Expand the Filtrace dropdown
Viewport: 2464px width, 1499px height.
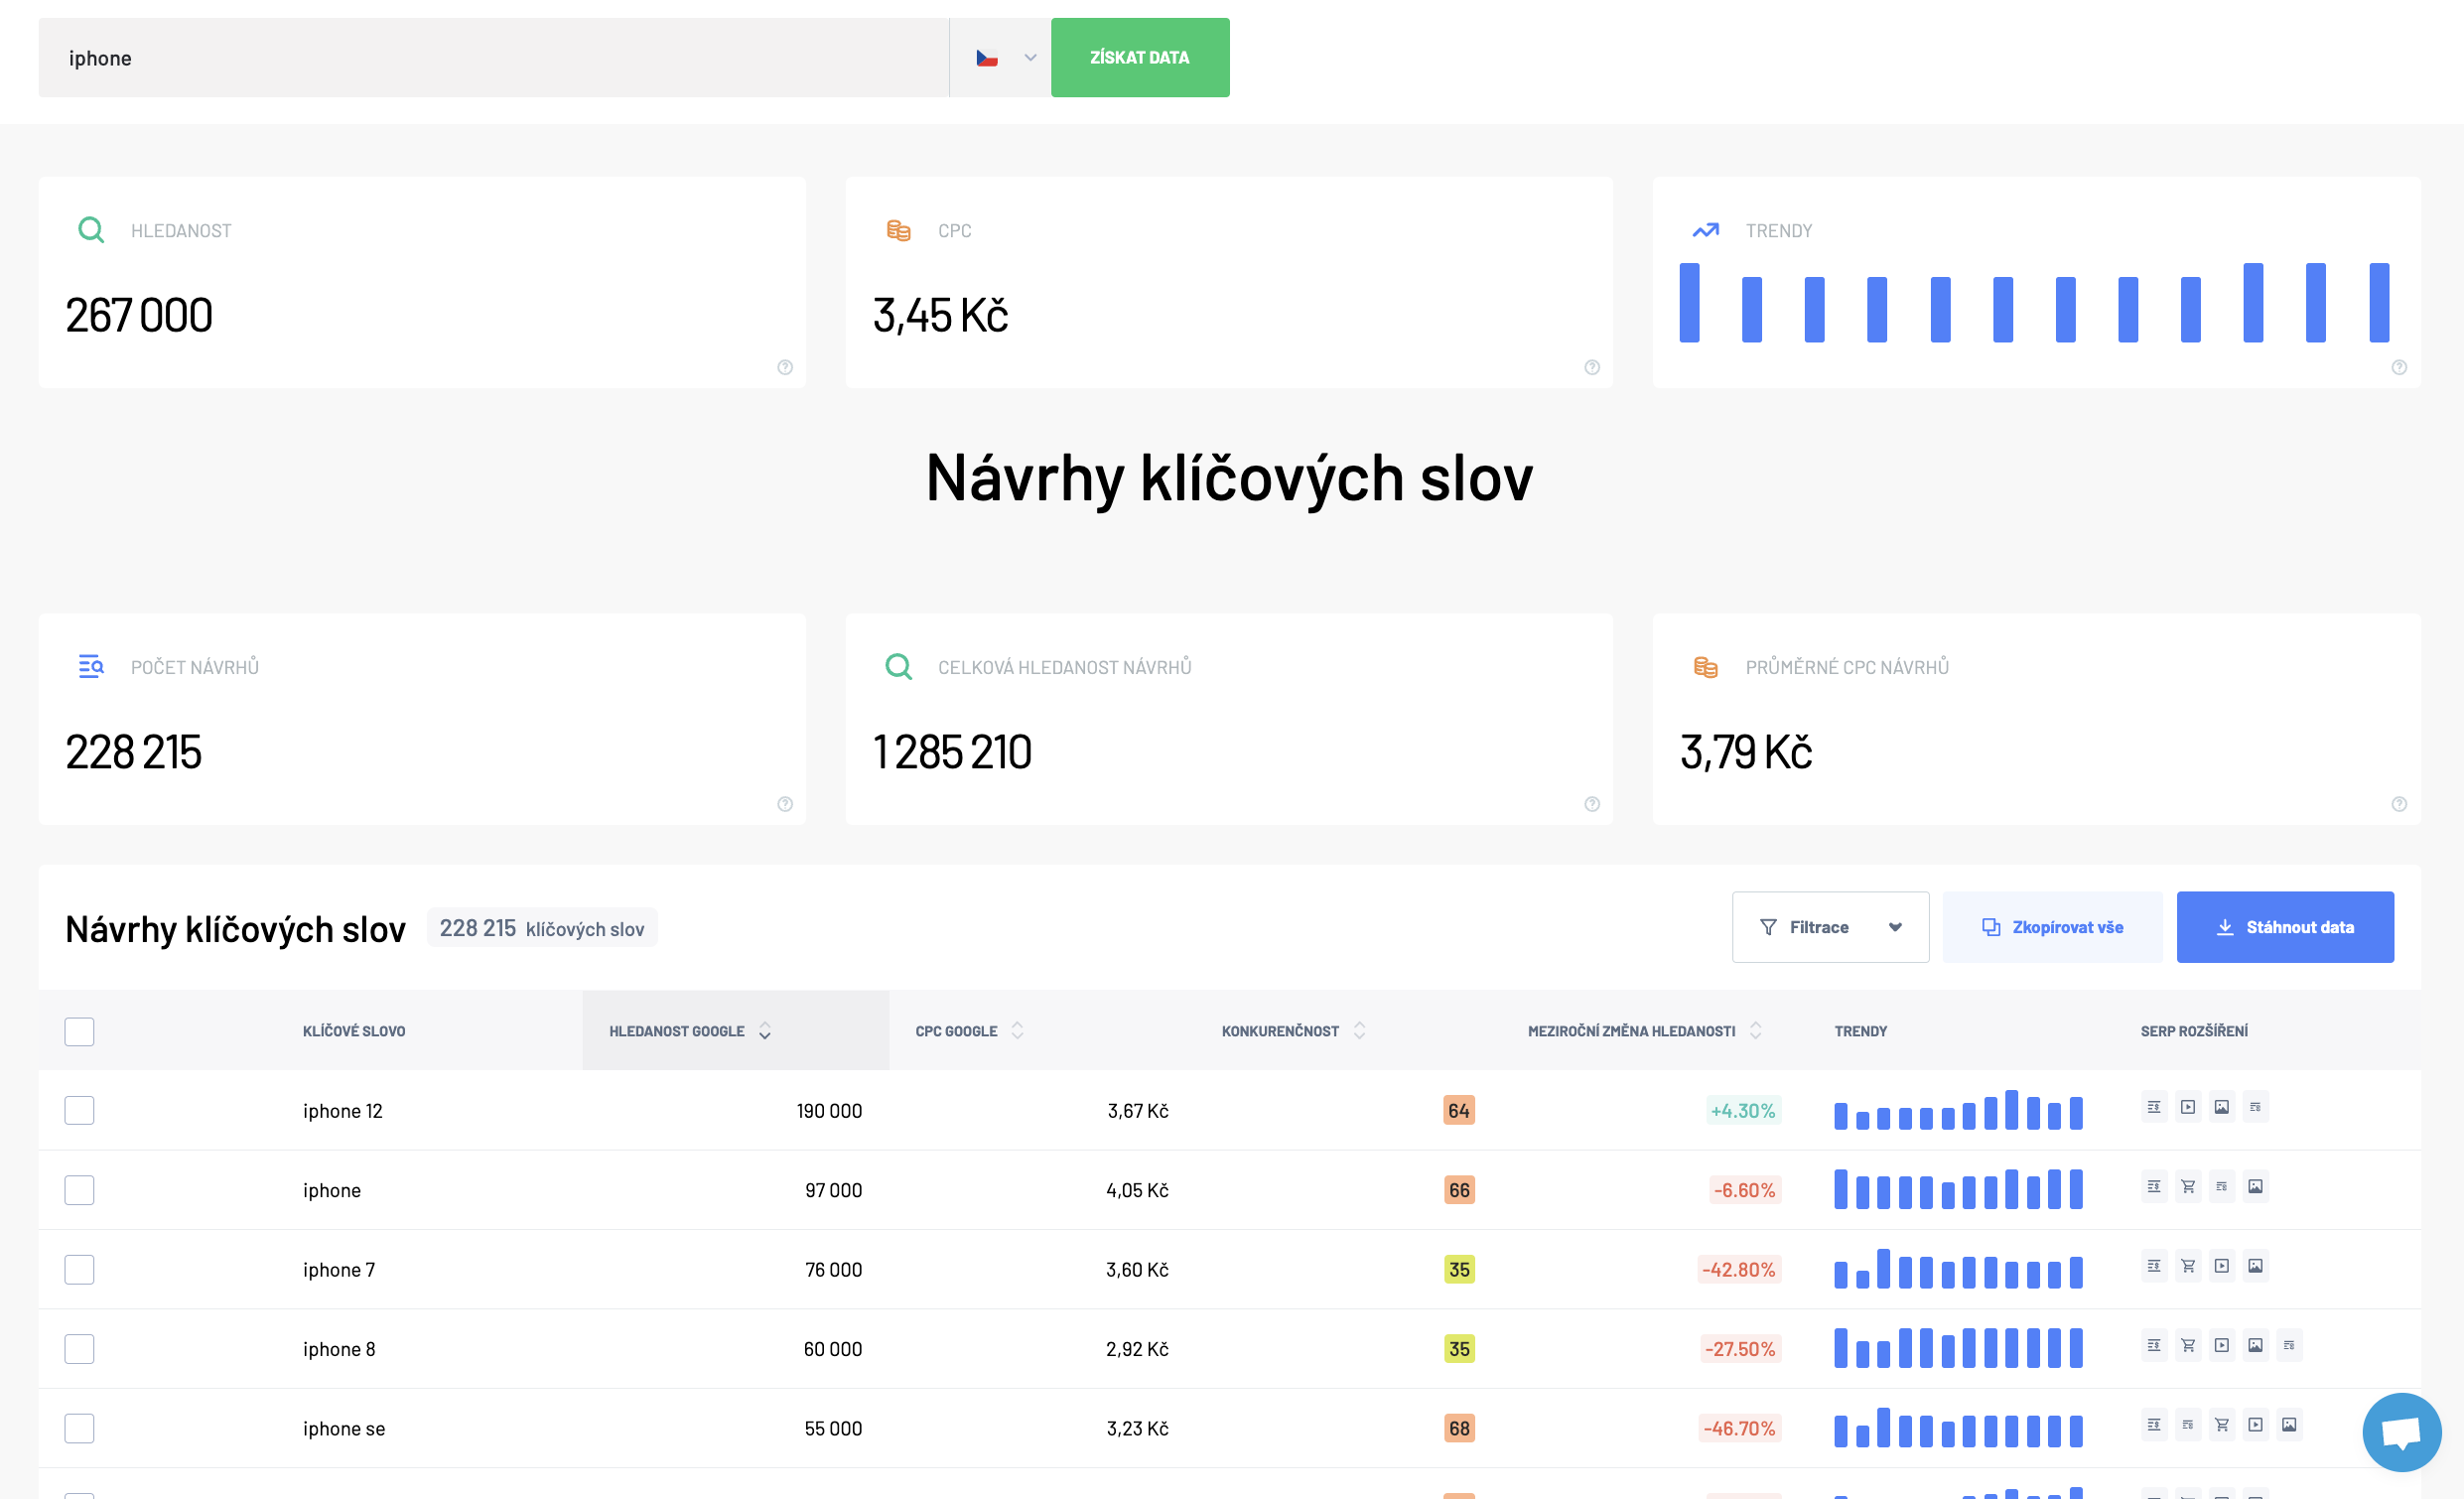(x=1830, y=927)
